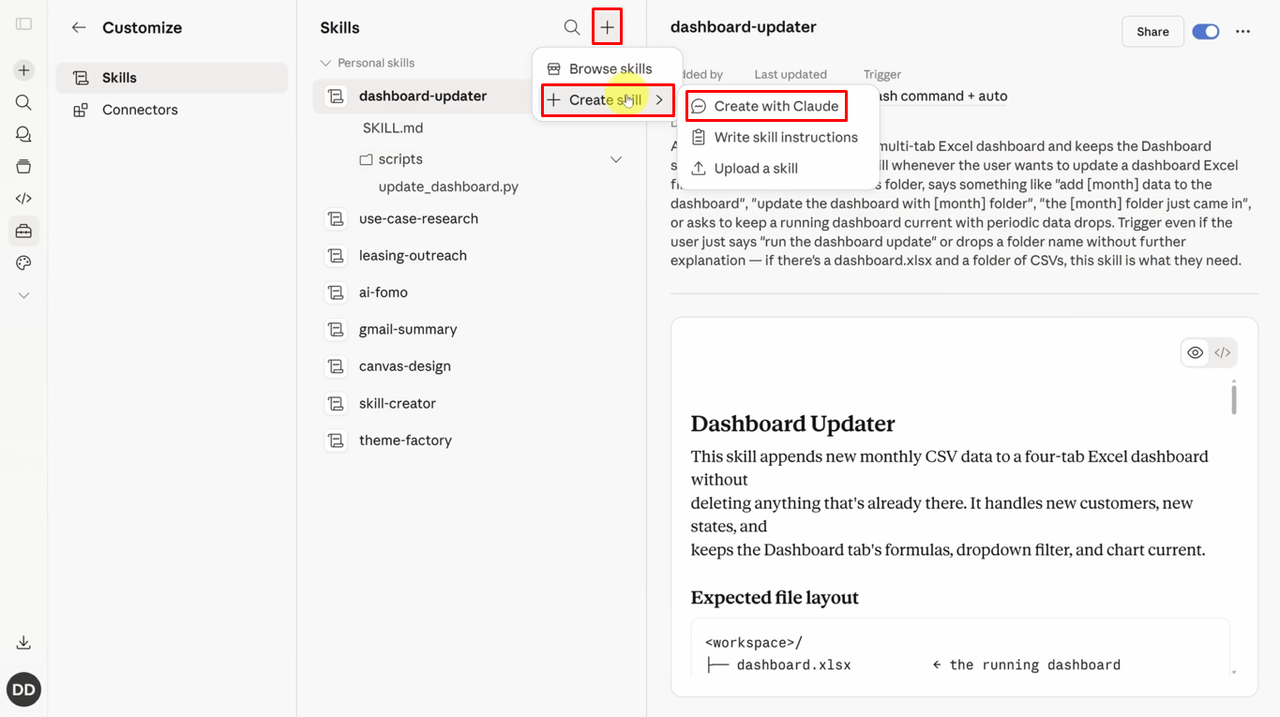Click the search icon in Skills header
The image size is (1280, 717).
click(x=572, y=27)
